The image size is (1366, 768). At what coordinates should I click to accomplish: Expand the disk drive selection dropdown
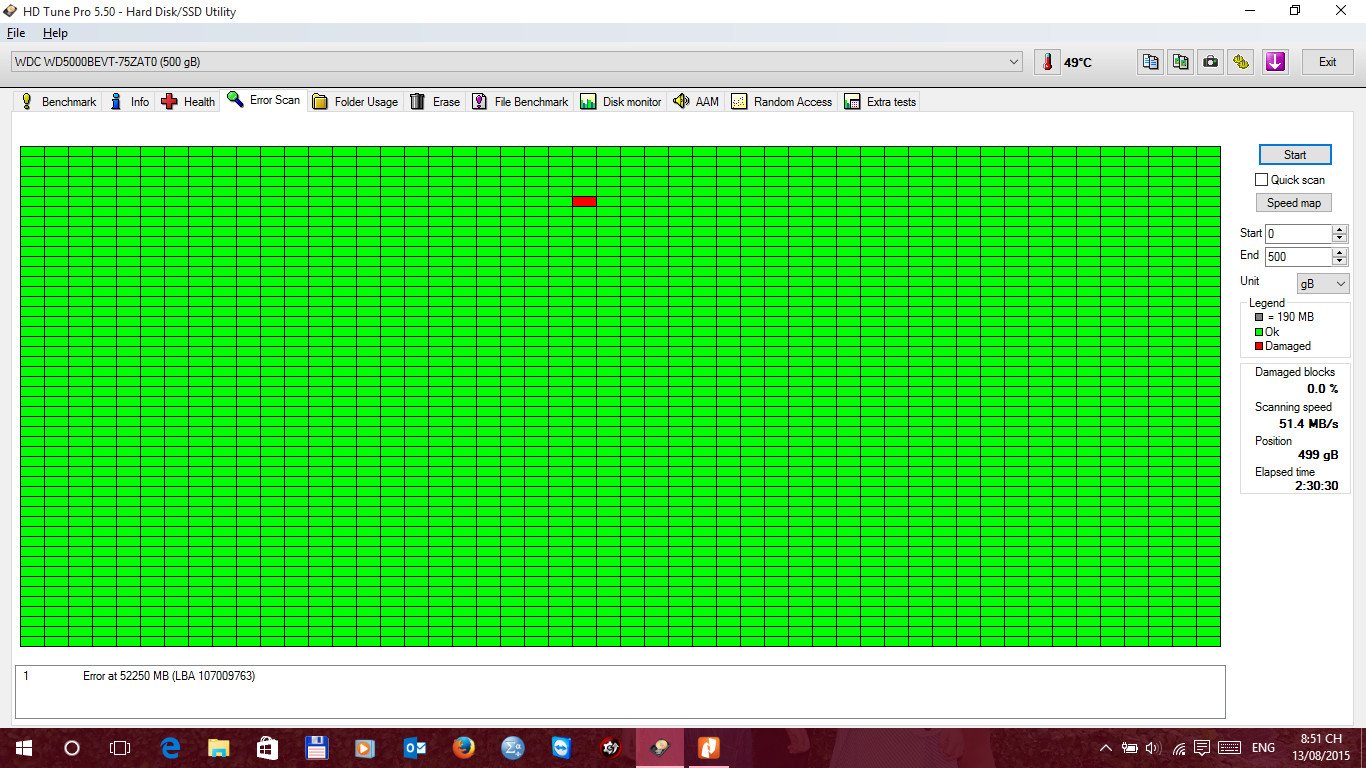pyautogui.click(x=1015, y=62)
